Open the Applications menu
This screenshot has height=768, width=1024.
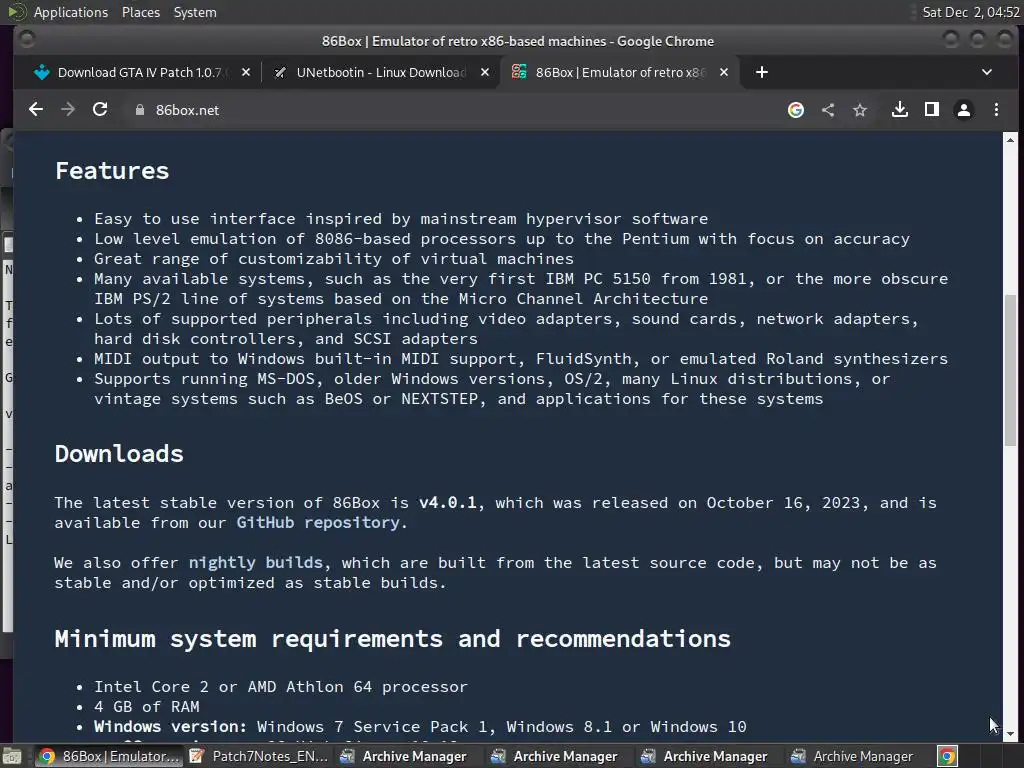point(71,12)
